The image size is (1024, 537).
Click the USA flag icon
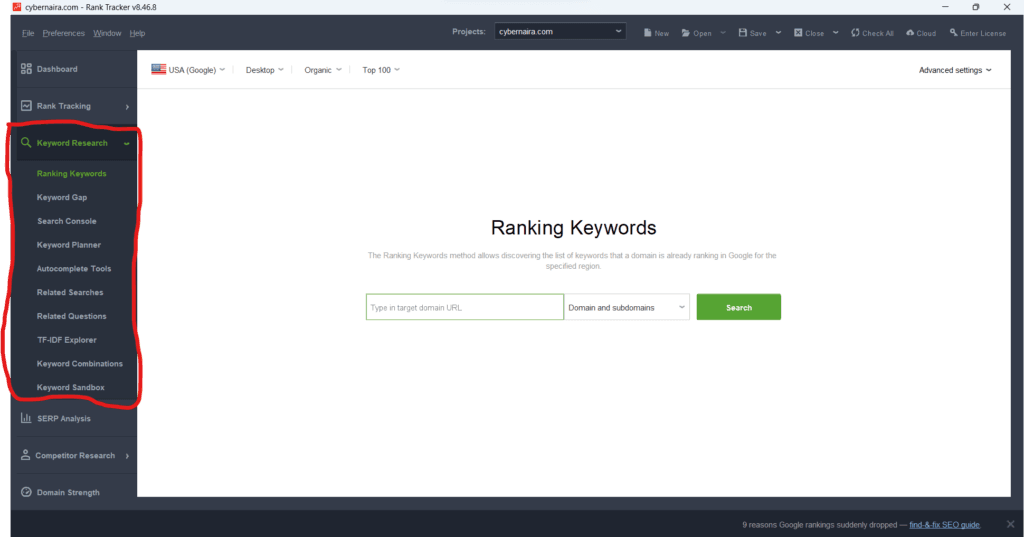(x=159, y=69)
